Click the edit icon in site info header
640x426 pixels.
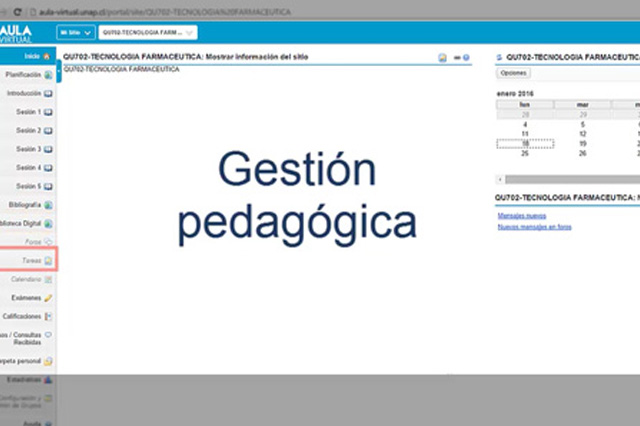[443, 58]
